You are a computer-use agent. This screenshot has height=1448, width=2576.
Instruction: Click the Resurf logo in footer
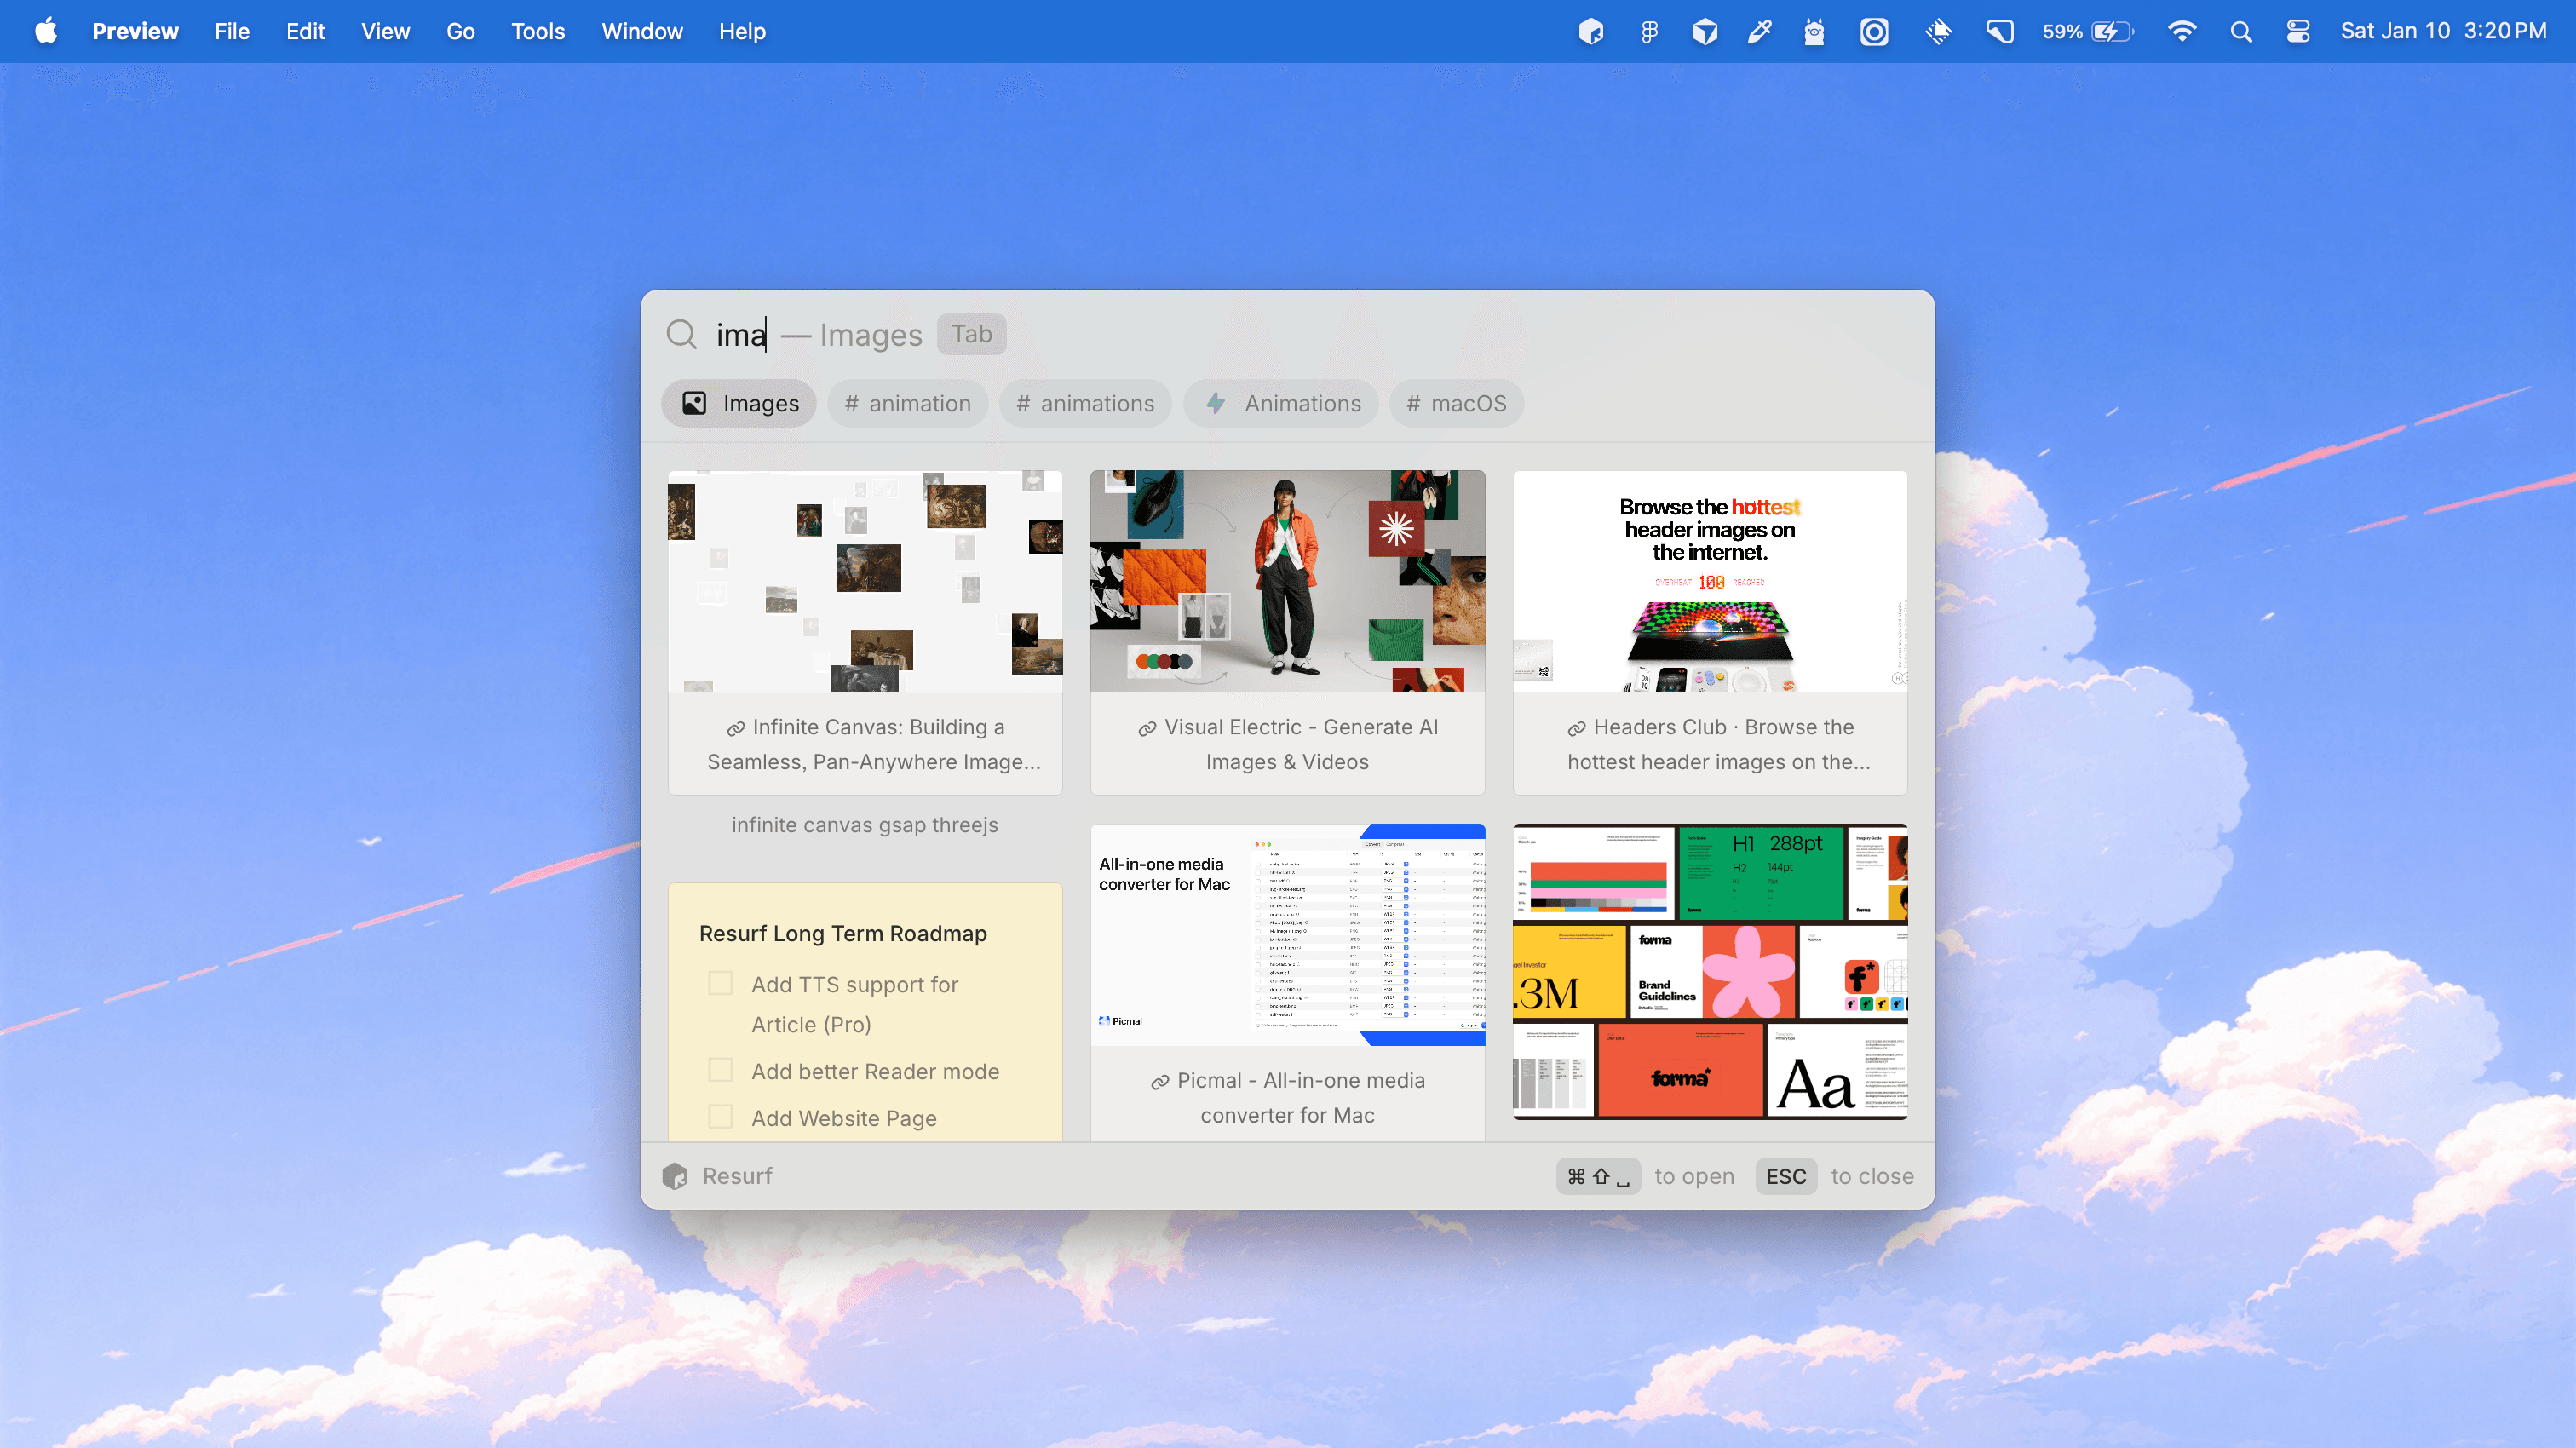(x=676, y=1176)
